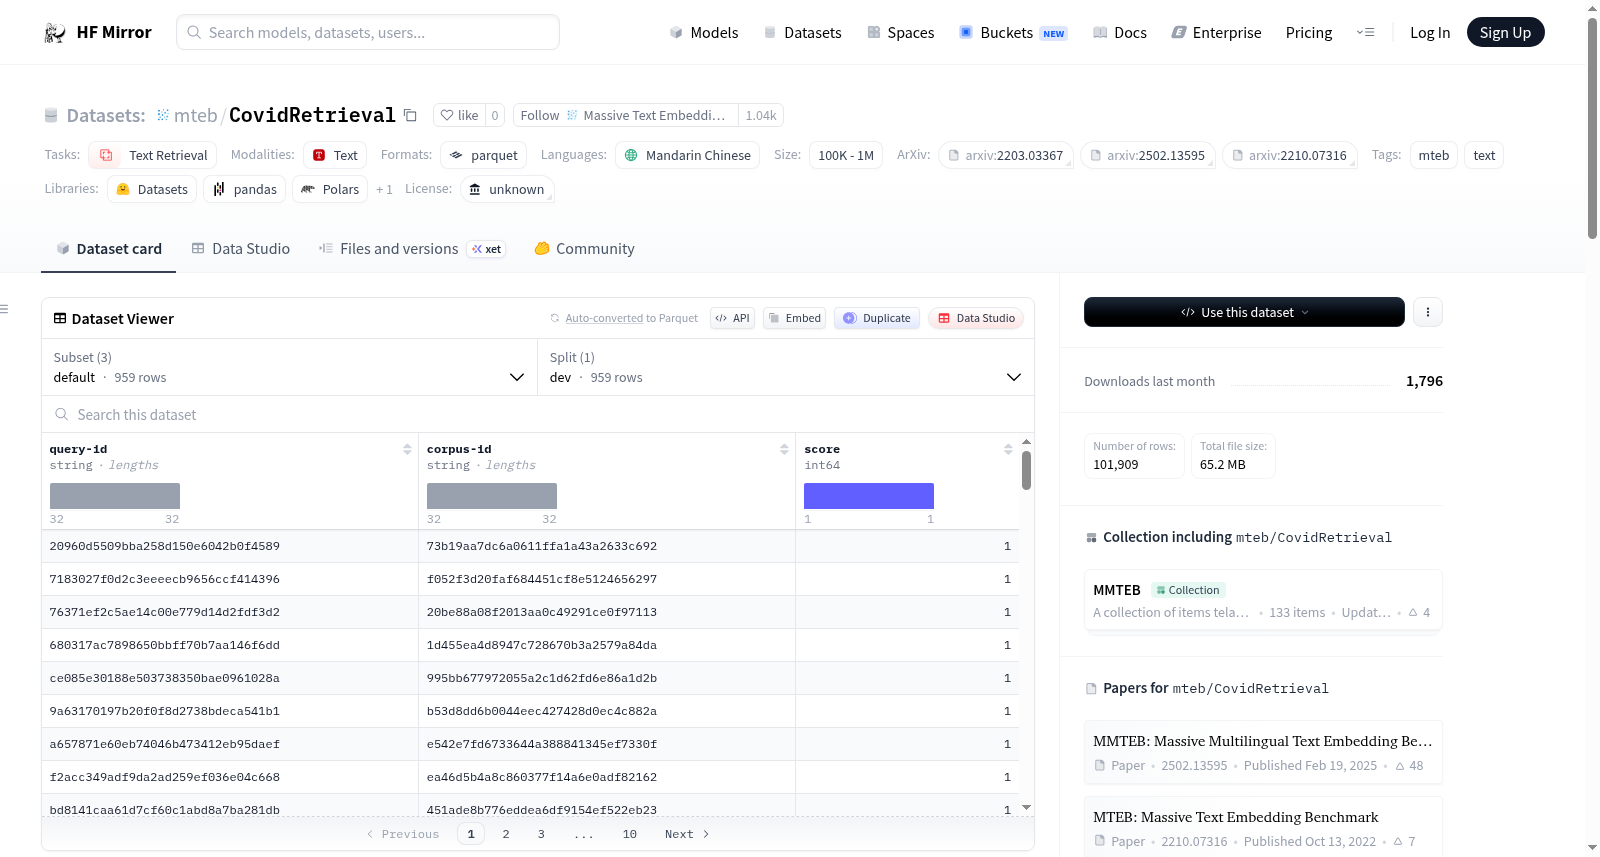Click the mteb organization link

[x=196, y=115]
